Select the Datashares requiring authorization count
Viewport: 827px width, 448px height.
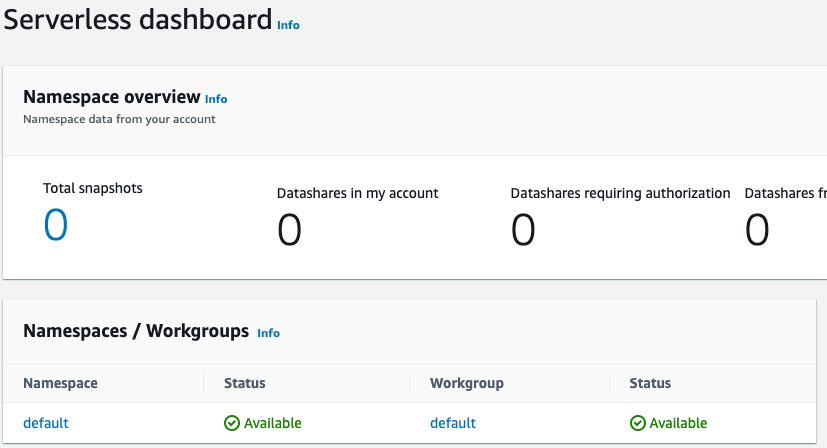pyautogui.click(x=523, y=230)
